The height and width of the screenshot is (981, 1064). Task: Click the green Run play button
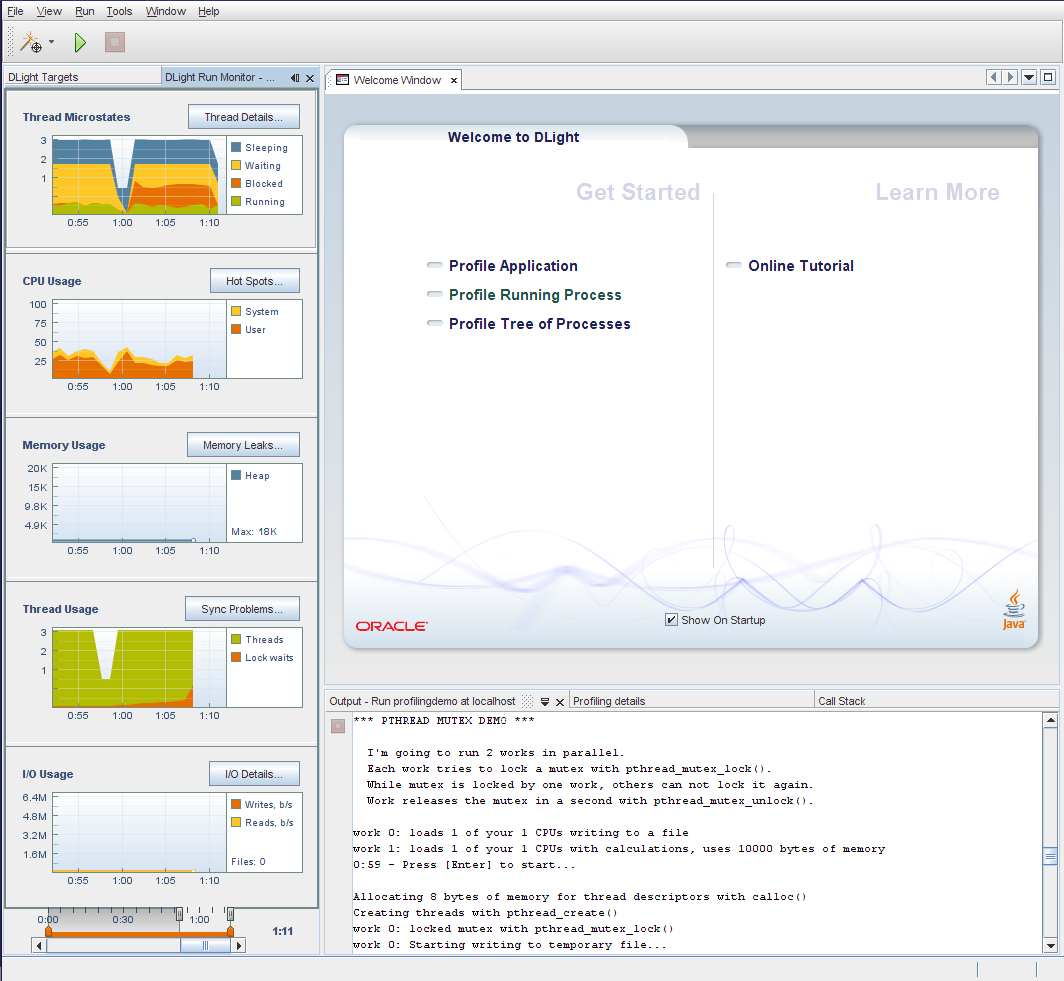pyautogui.click(x=80, y=43)
